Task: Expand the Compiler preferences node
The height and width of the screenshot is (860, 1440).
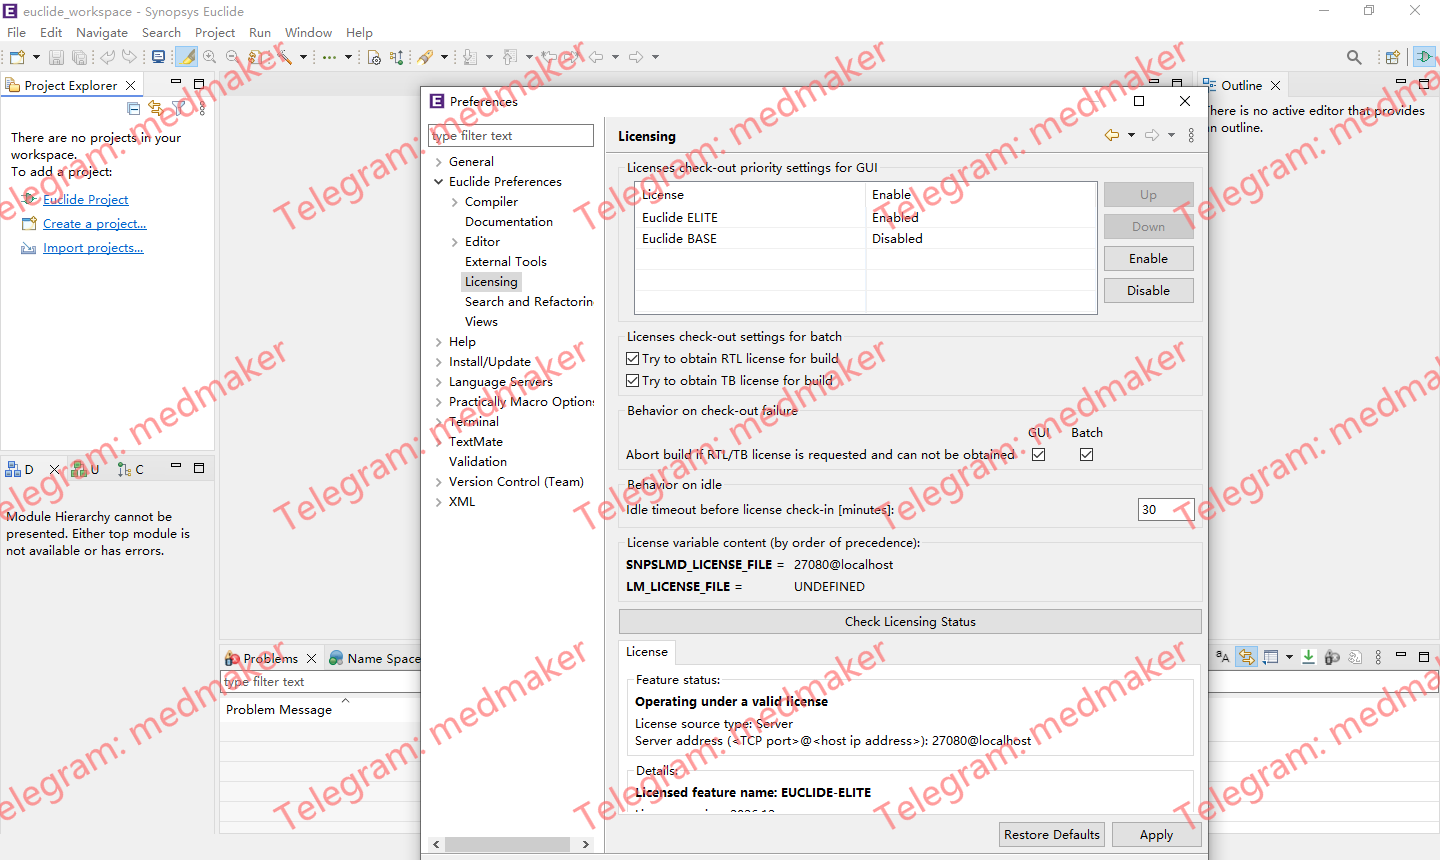Action: click(455, 202)
